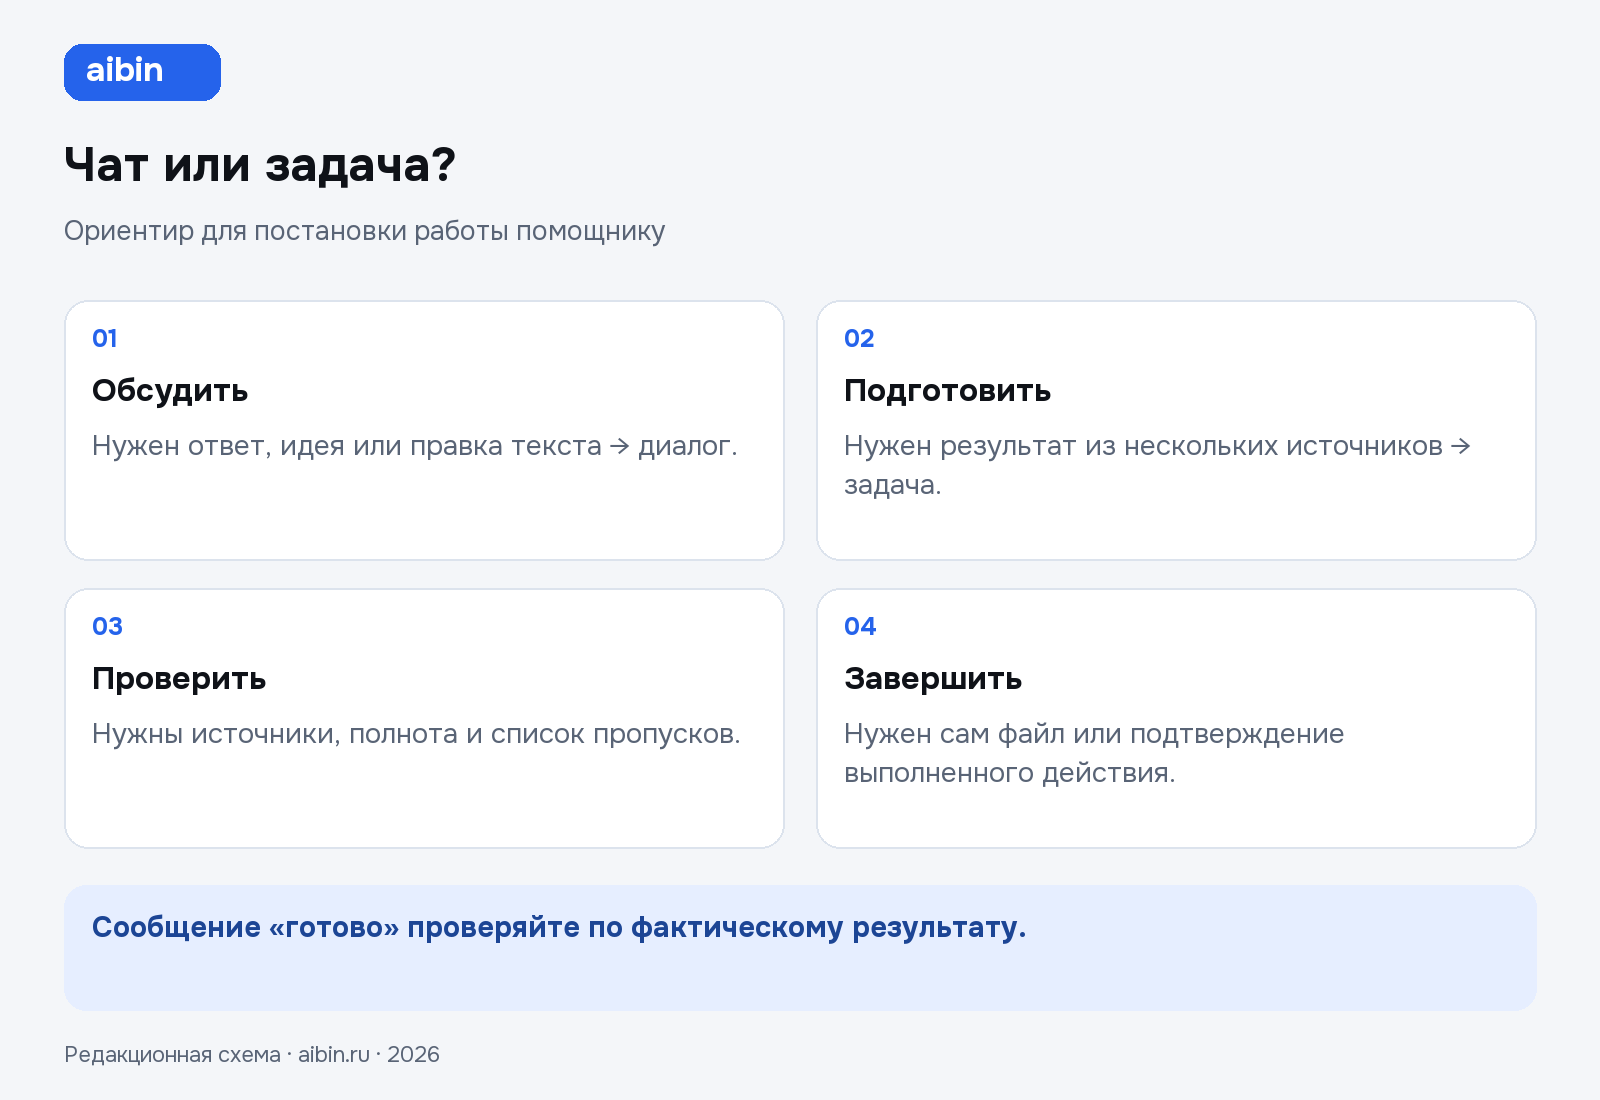The image size is (1600, 1100).
Task: Select the heading 'Чат или задача?'
Action: point(260,165)
